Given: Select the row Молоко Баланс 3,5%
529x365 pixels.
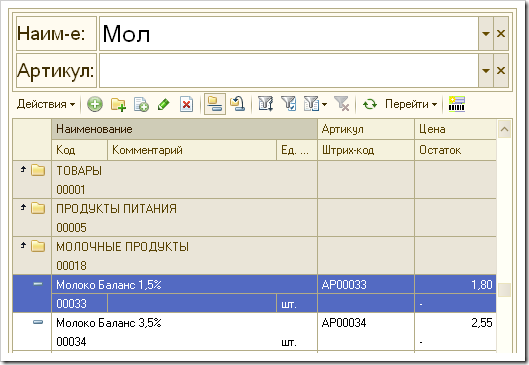Looking at the screenshot, I should [x=254, y=332].
